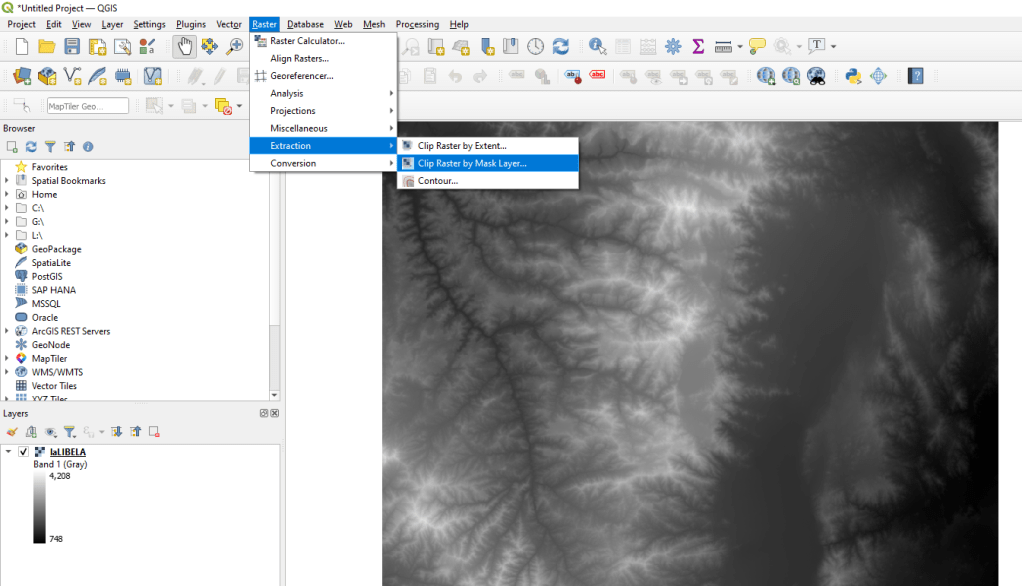
Task: Click the Open Project folder icon
Action: click(46, 46)
